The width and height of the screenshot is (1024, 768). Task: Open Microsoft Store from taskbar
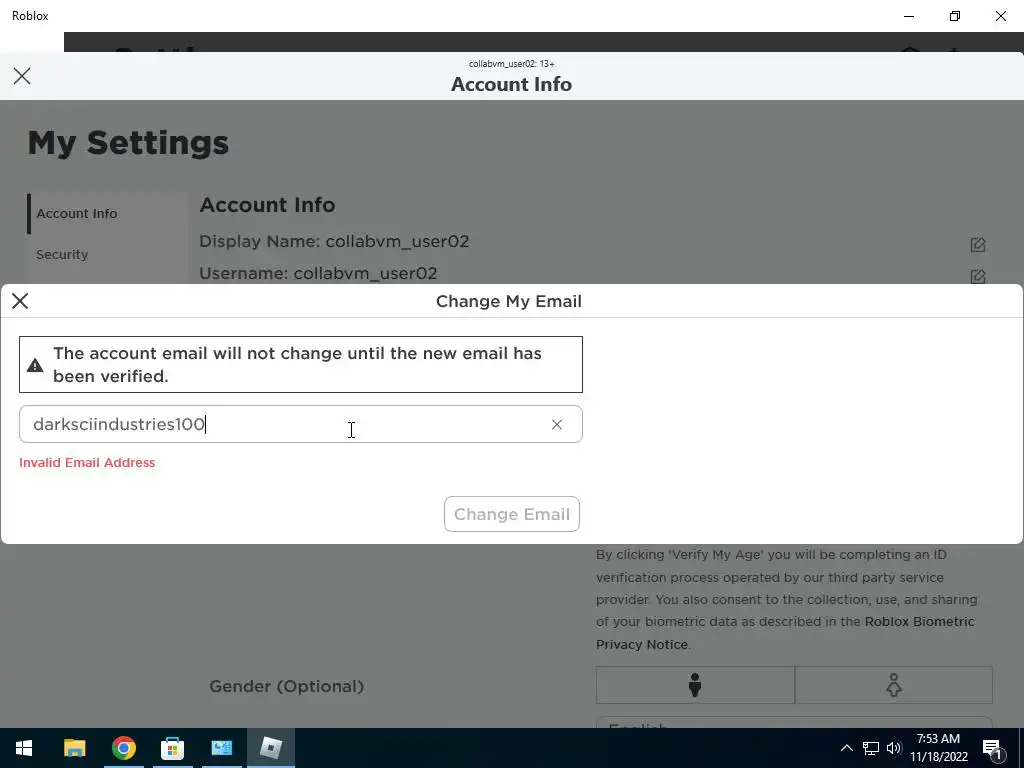[172, 748]
